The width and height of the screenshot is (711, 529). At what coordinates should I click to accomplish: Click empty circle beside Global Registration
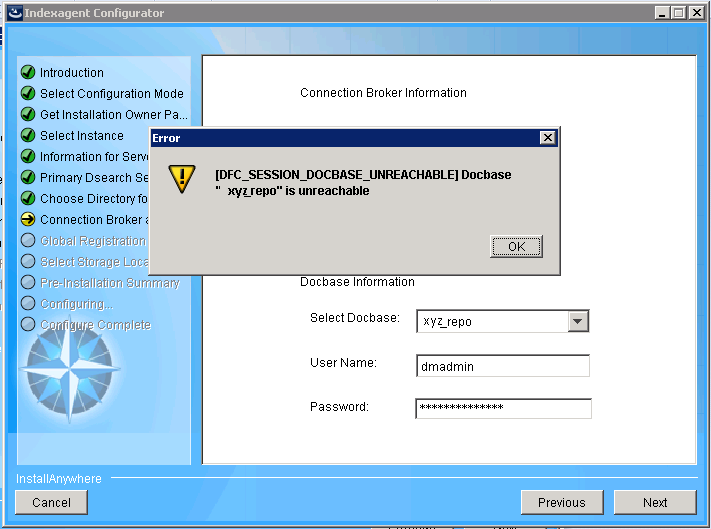click(x=28, y=240)
